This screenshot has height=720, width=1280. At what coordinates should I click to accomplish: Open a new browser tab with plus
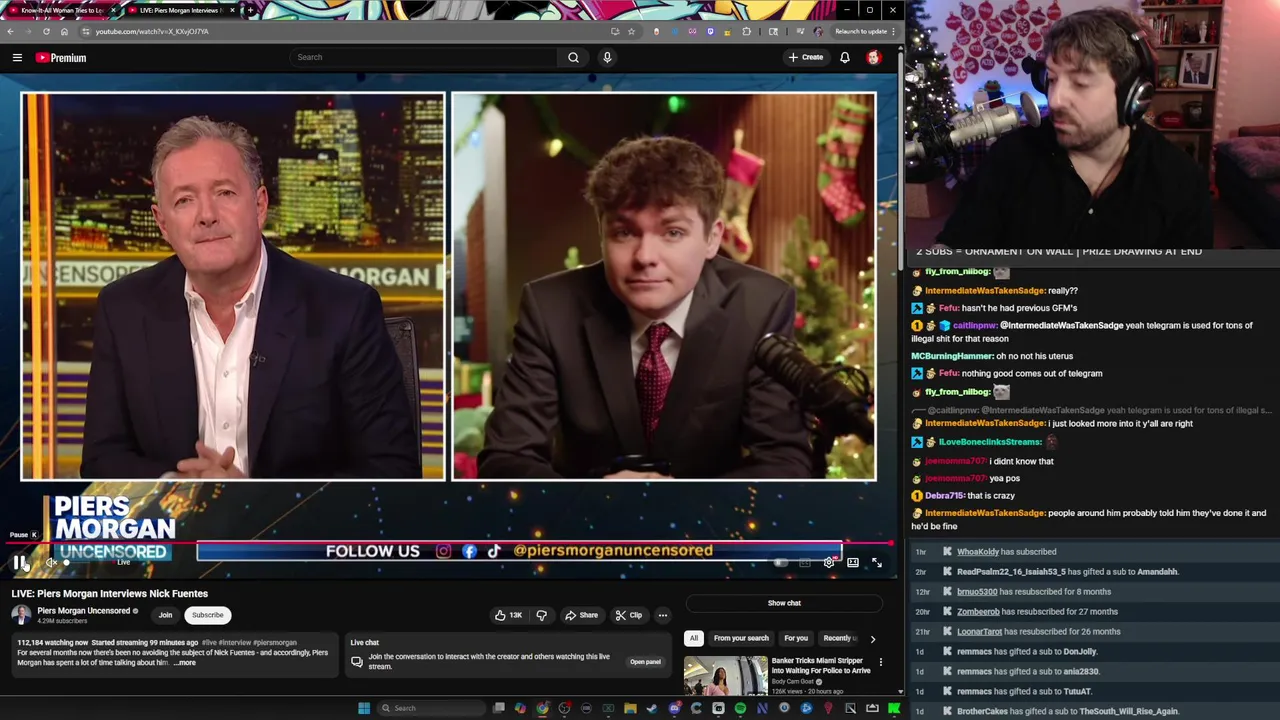tap(250, 10)
